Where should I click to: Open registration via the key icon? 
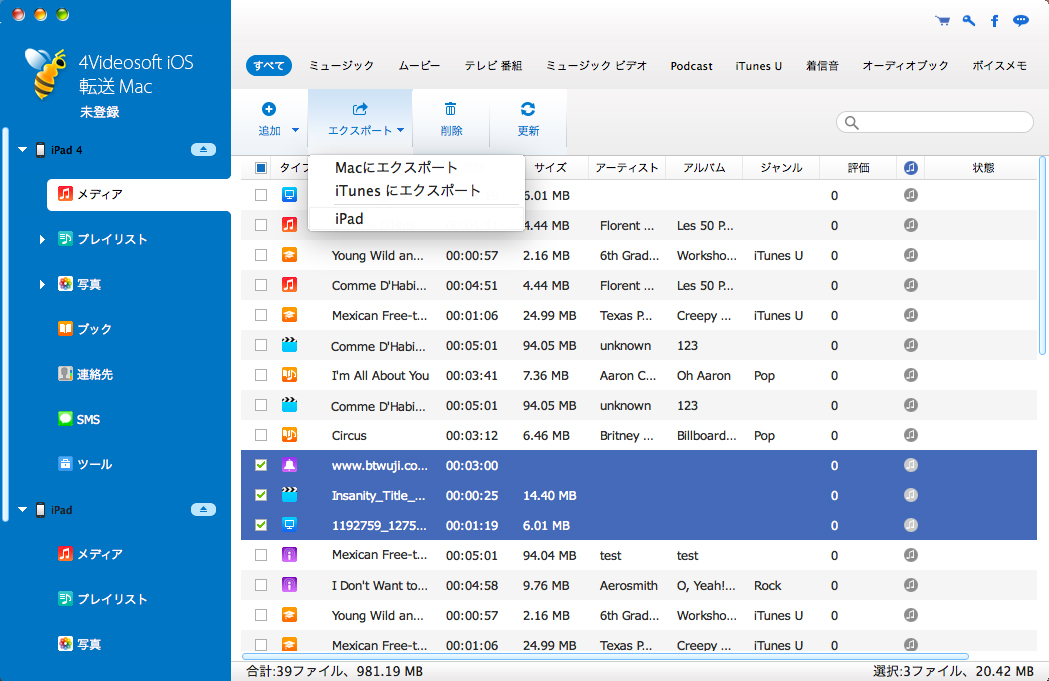point(968,20)
